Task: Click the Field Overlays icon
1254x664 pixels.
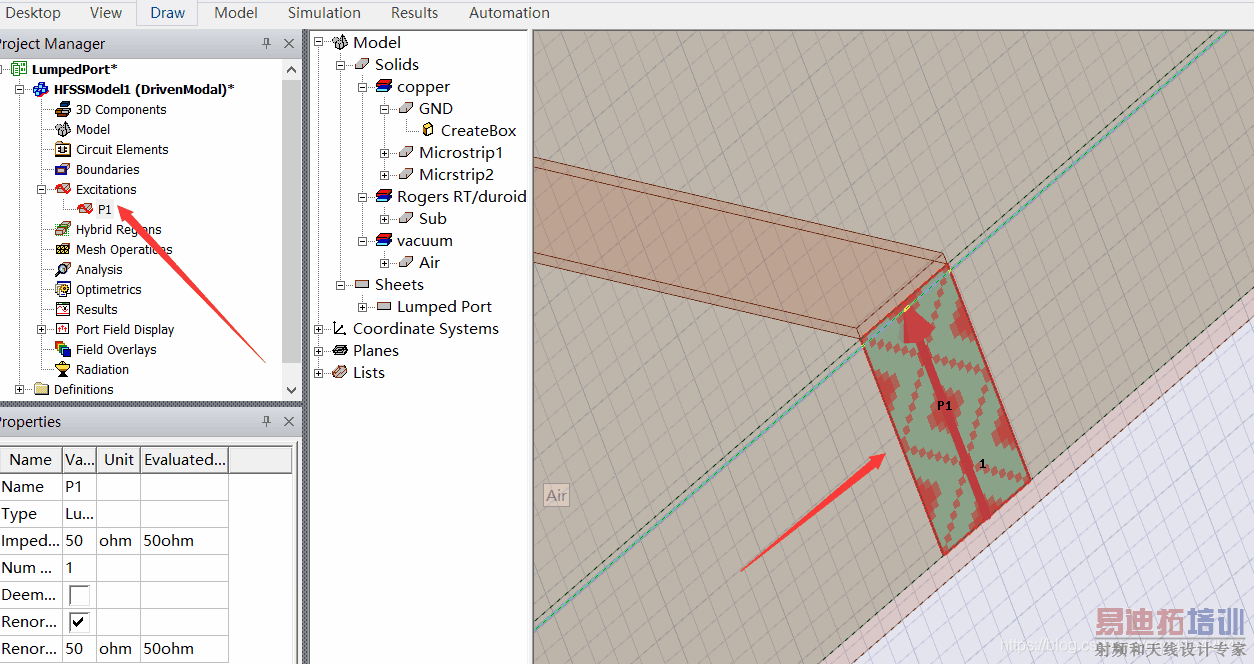Action: (63, 349)
